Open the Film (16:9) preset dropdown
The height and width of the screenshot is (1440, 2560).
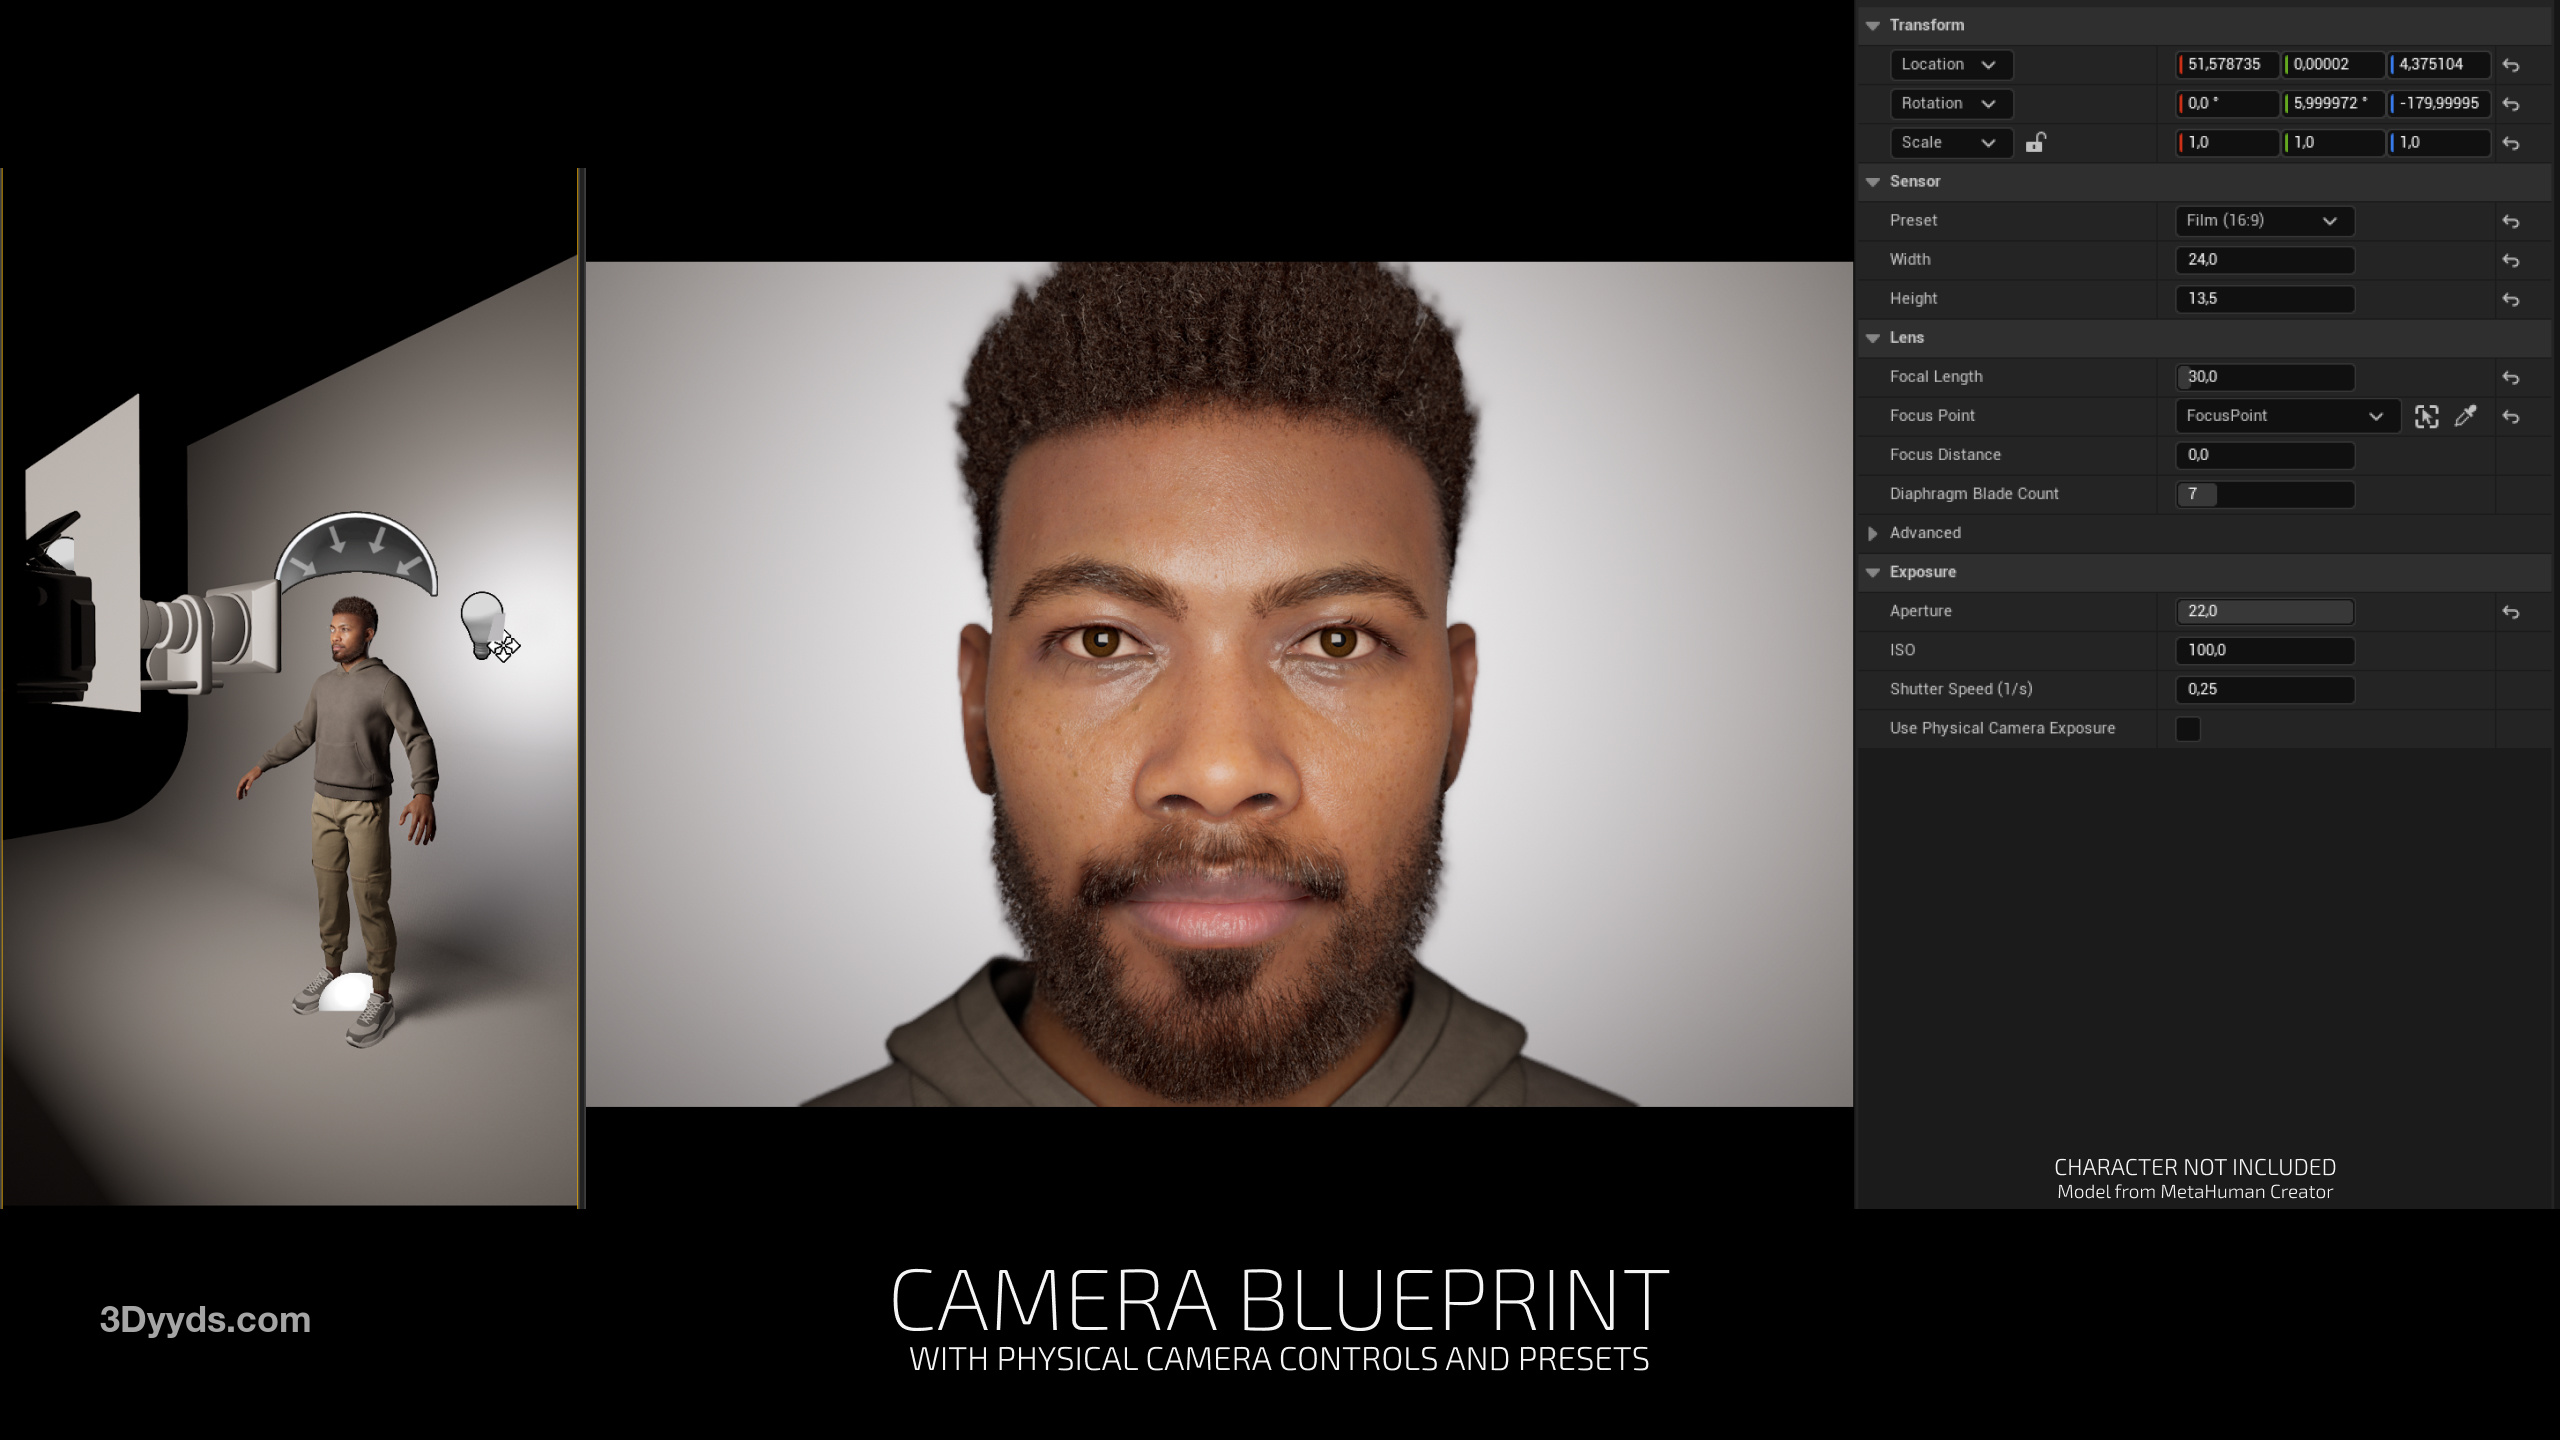click(2264, 221)
